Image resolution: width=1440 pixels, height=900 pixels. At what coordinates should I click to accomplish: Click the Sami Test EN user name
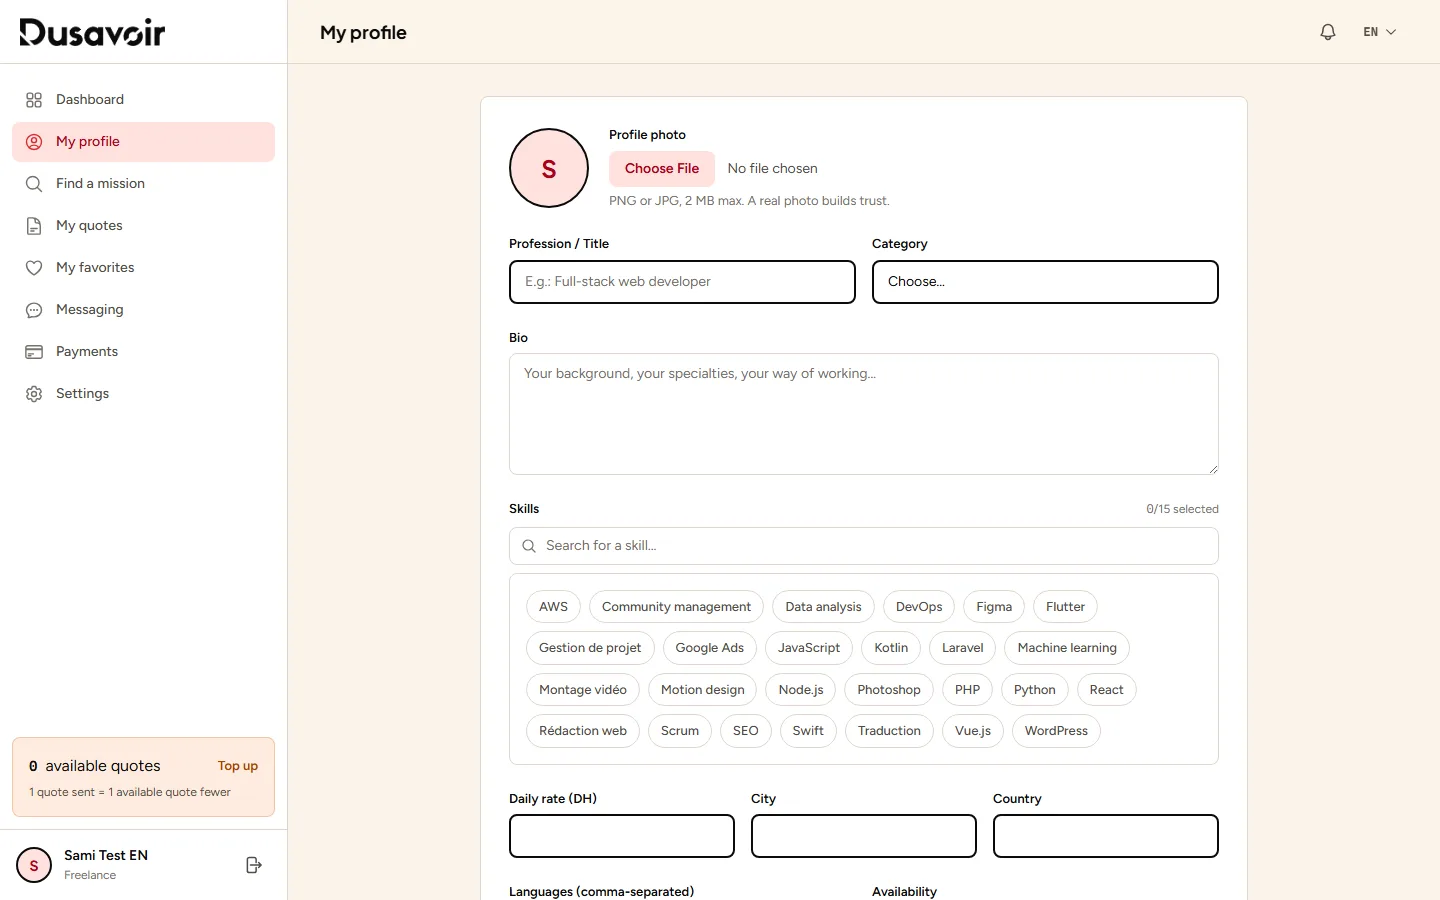[x=106, y=856]
